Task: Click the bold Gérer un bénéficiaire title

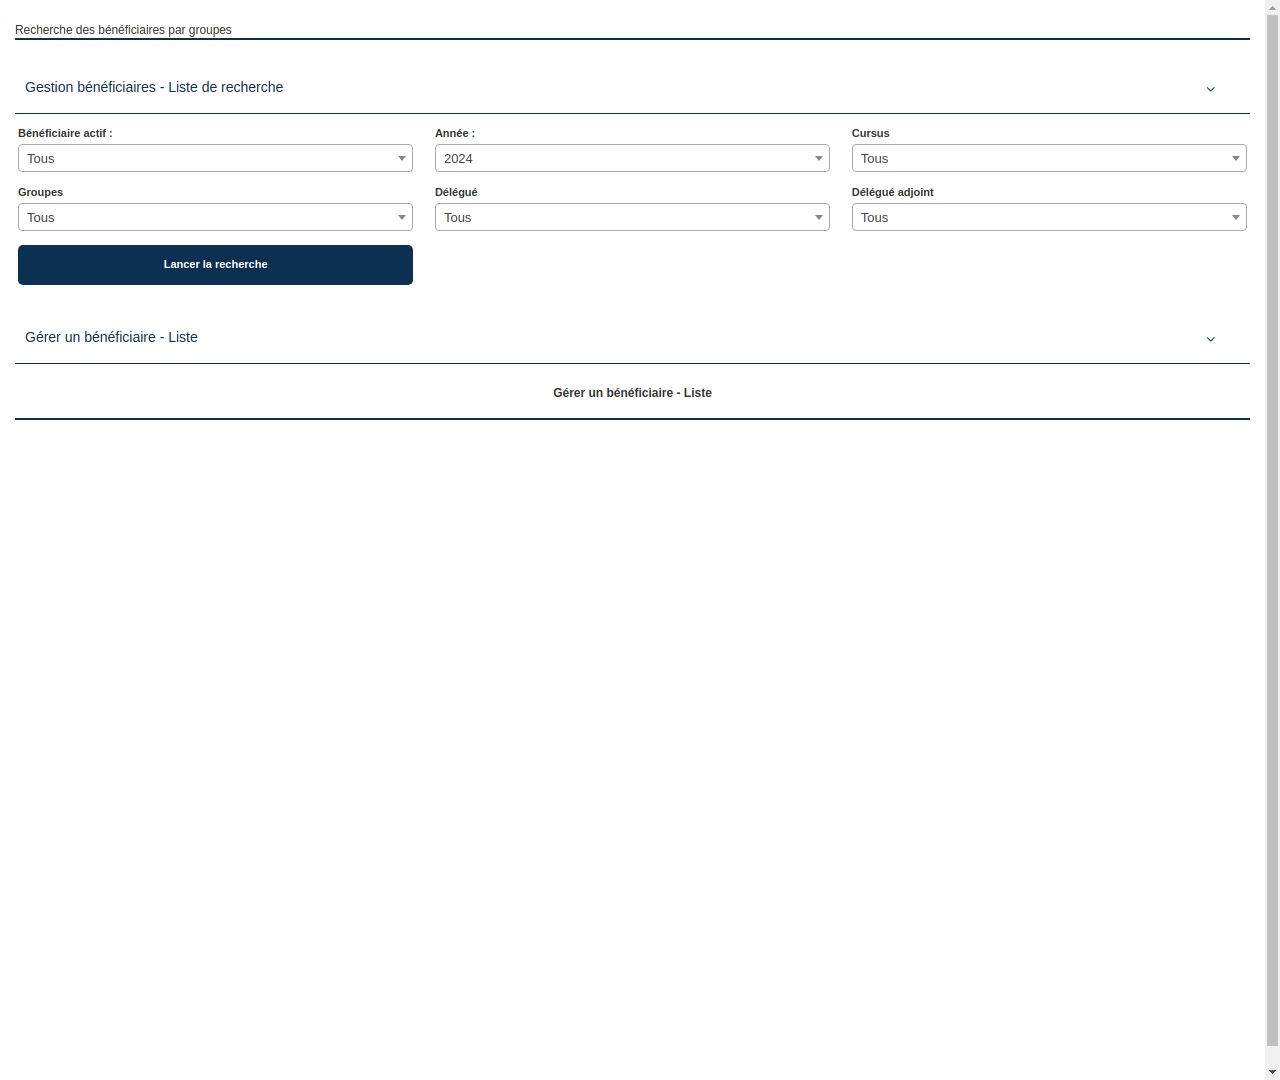Action: pyautogui.click(x=632, y=392)
